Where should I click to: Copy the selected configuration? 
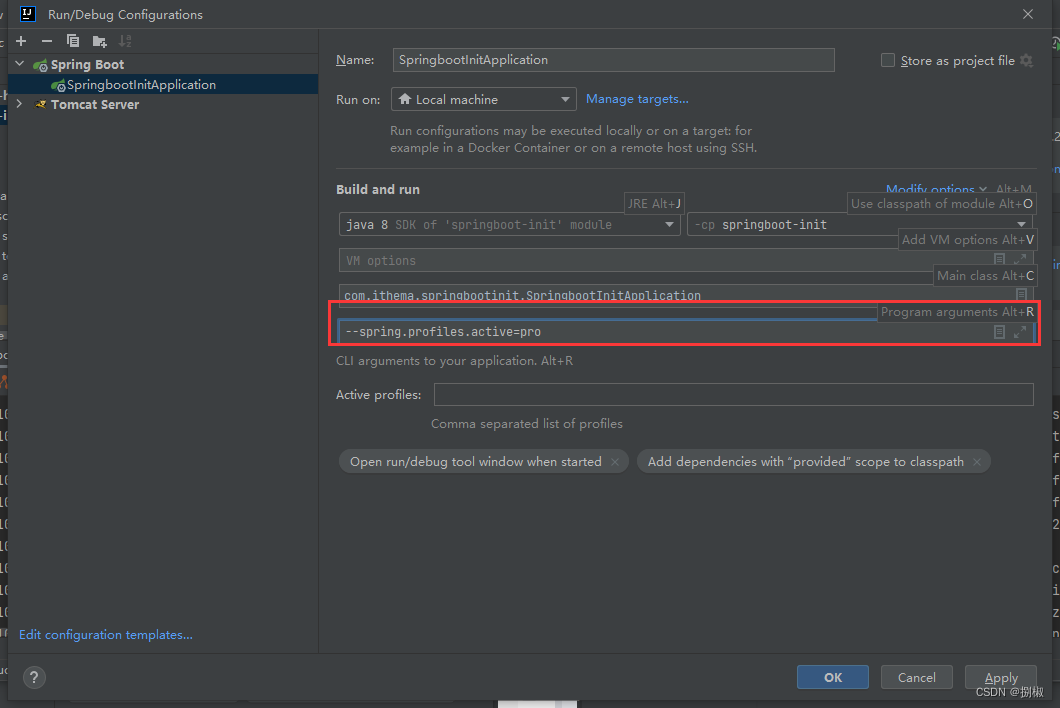tap(73, 41)
